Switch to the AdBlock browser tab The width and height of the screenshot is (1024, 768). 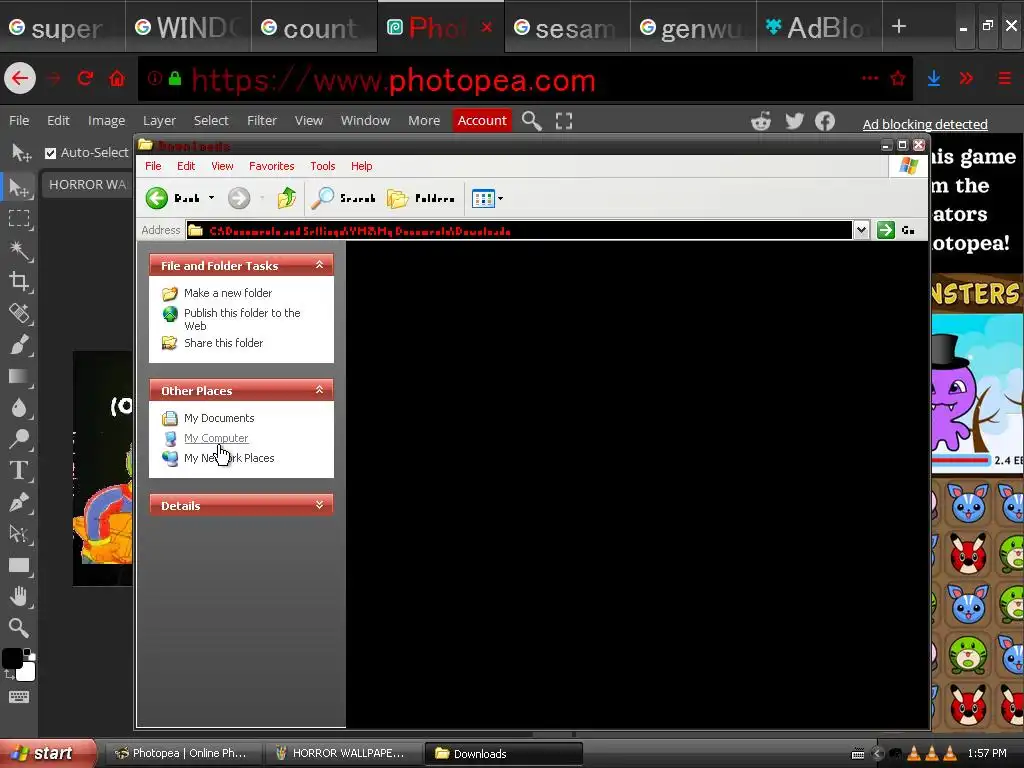coord(819,27)
